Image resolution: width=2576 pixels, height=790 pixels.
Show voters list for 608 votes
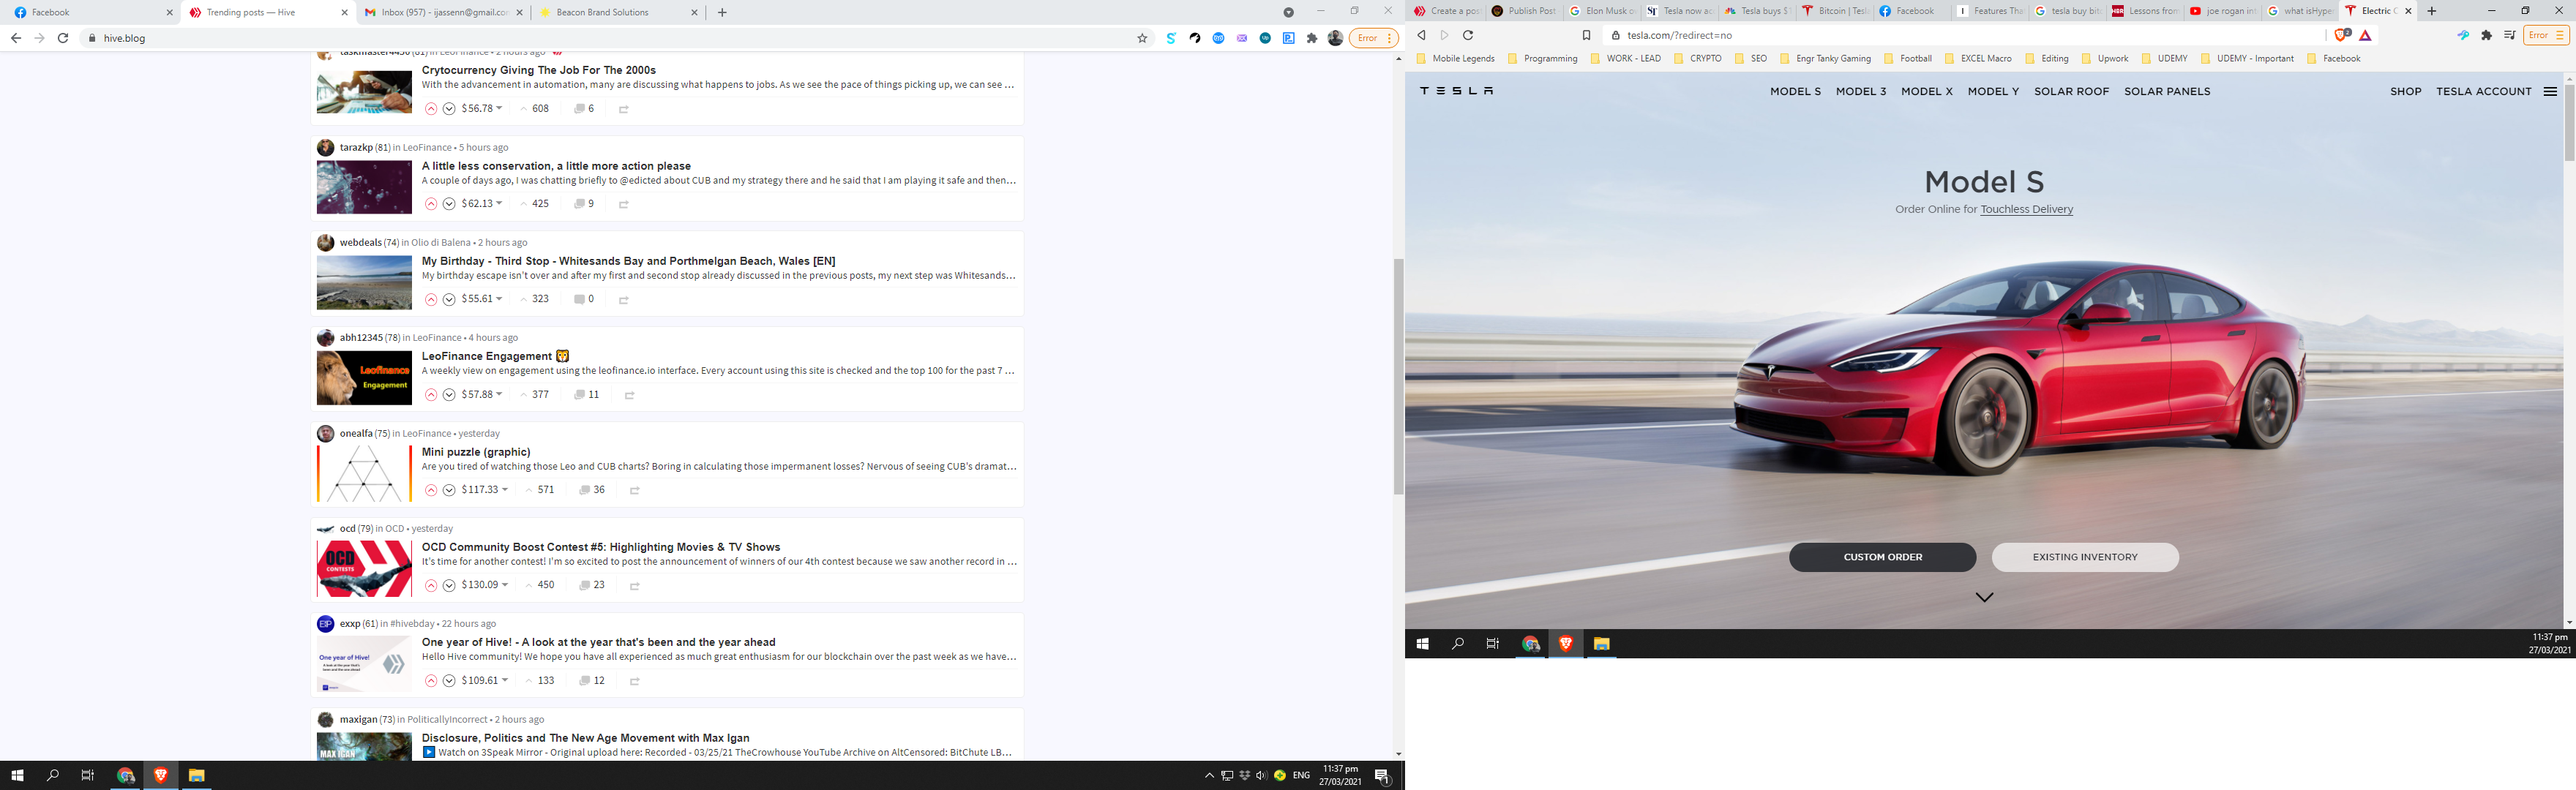click(534, 109)
